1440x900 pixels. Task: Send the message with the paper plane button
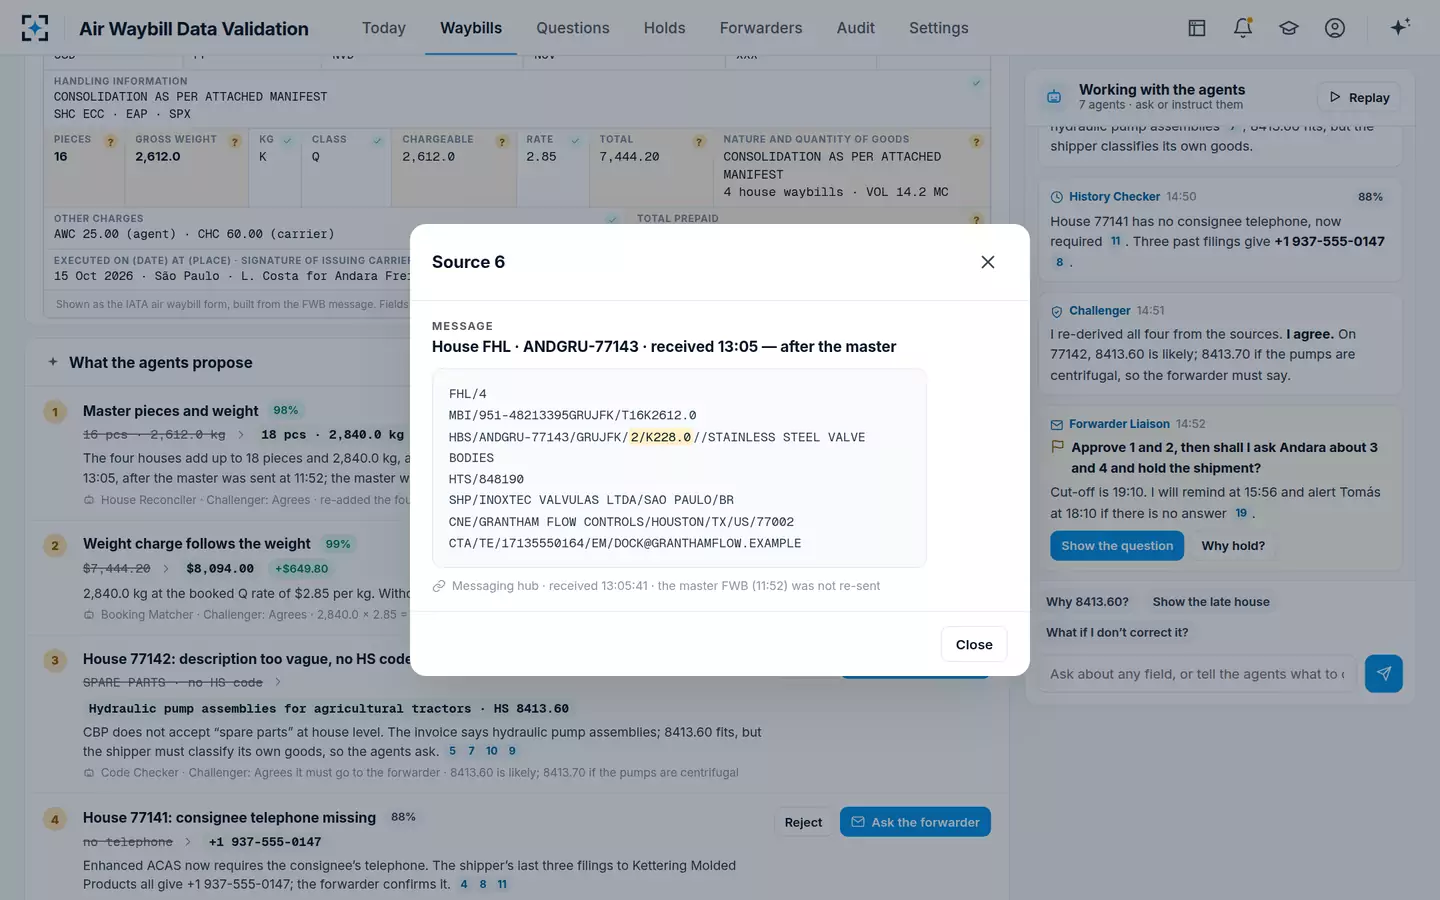(1384, 674)
